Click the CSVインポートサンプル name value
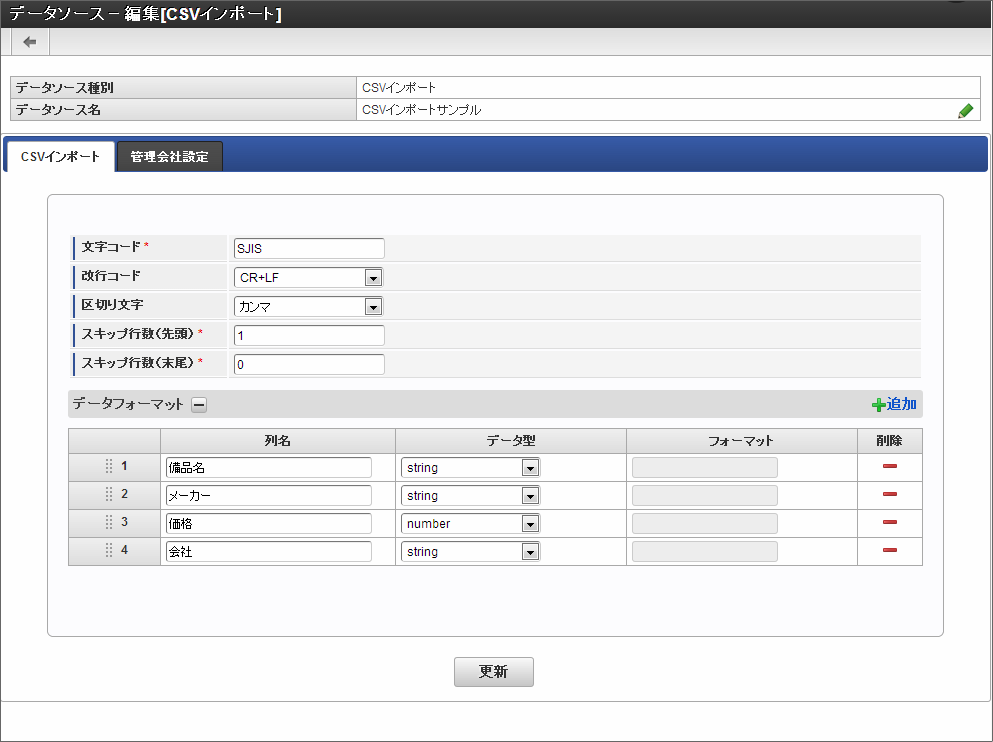The width and height of the screenshot is (993, 742). click(x=422, y=110)
